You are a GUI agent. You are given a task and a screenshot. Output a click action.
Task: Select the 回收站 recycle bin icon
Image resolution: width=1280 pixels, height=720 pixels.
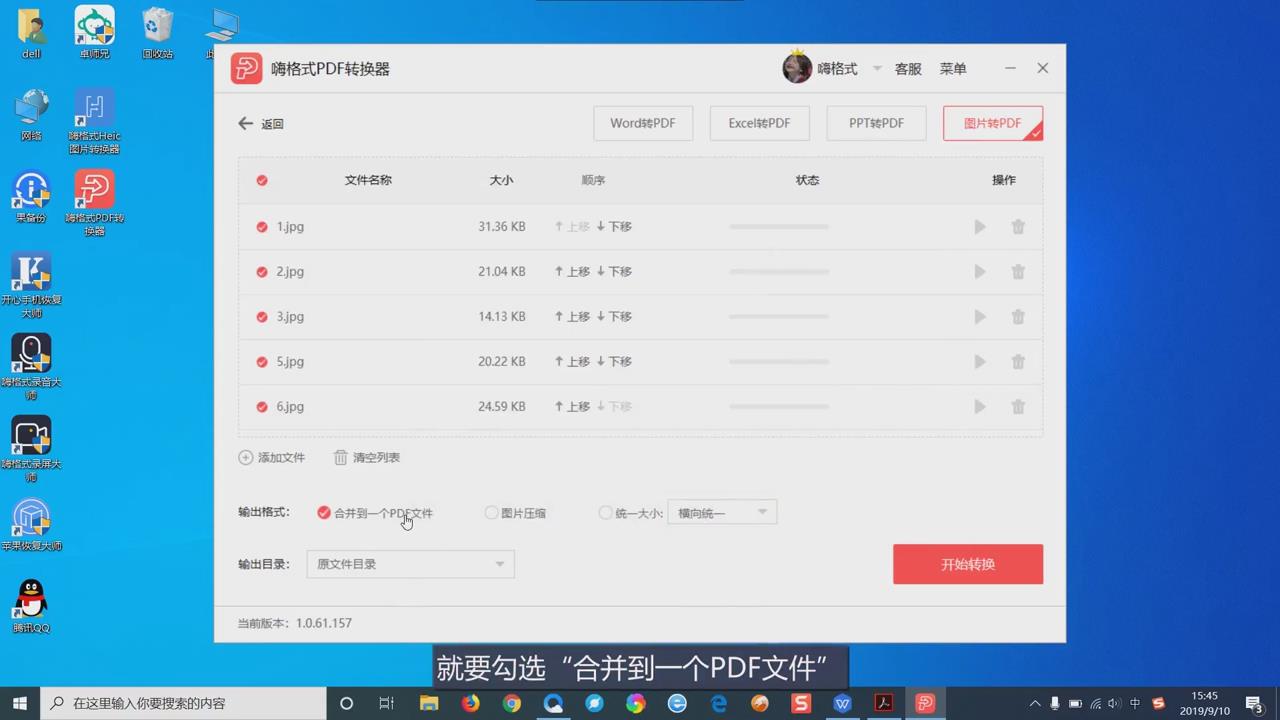point(157,33)
